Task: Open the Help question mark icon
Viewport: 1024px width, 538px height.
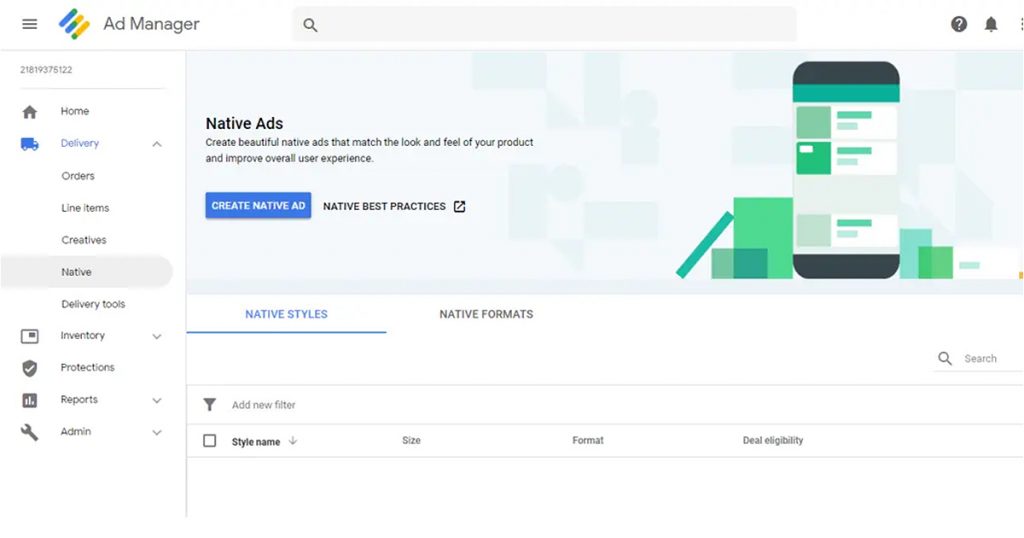Action: pos(959,24)
